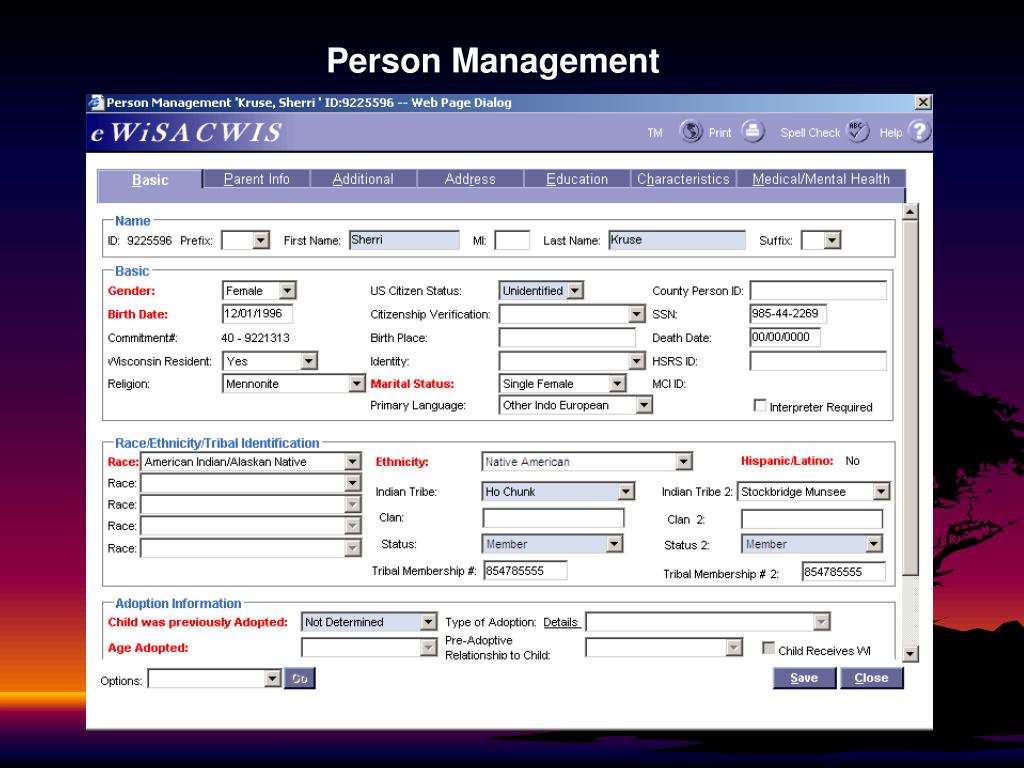1024x768 pixels.
Task: Open Help with question mark icon
Action: (x=918, y=132)
